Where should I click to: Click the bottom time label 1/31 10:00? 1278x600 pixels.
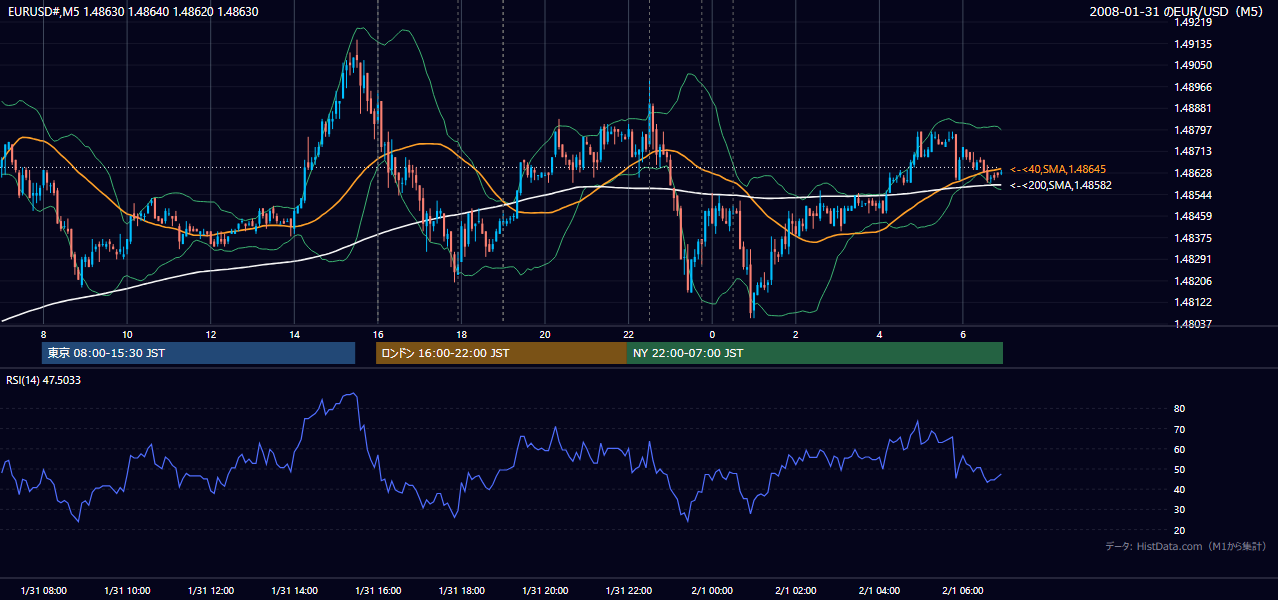(x=127, y=591)
